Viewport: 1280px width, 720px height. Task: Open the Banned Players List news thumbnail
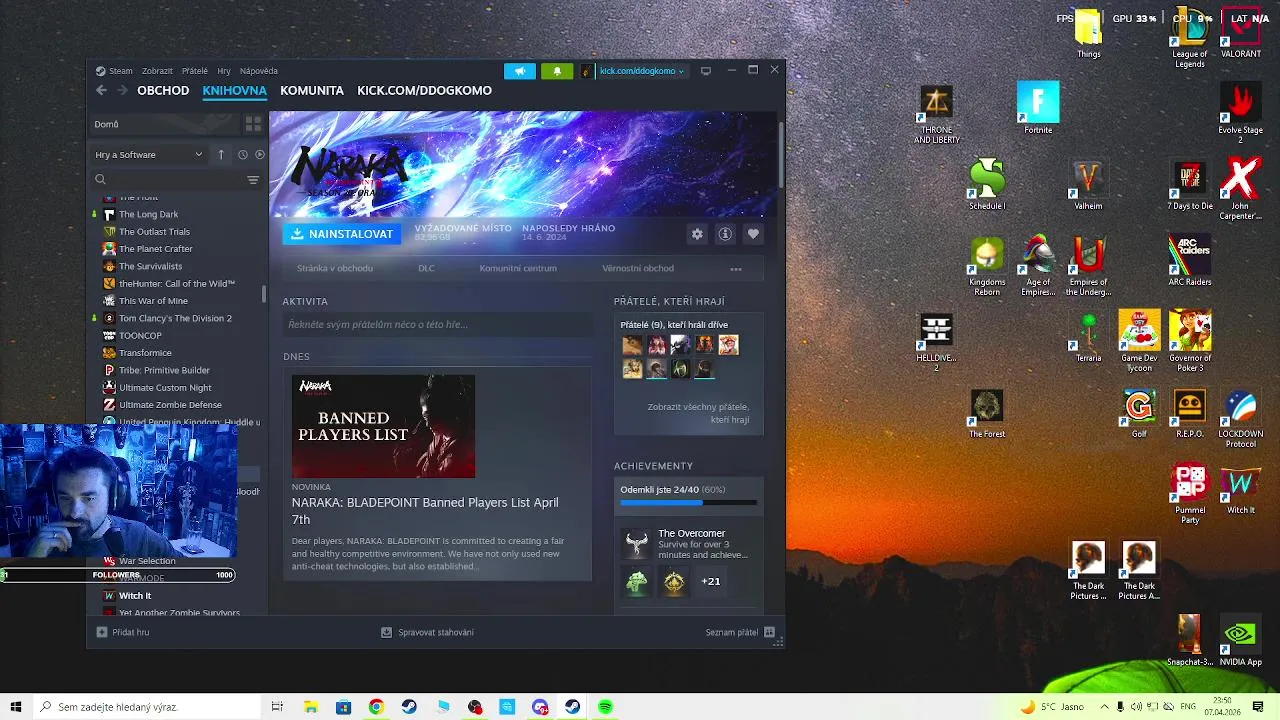pos(384,426)
